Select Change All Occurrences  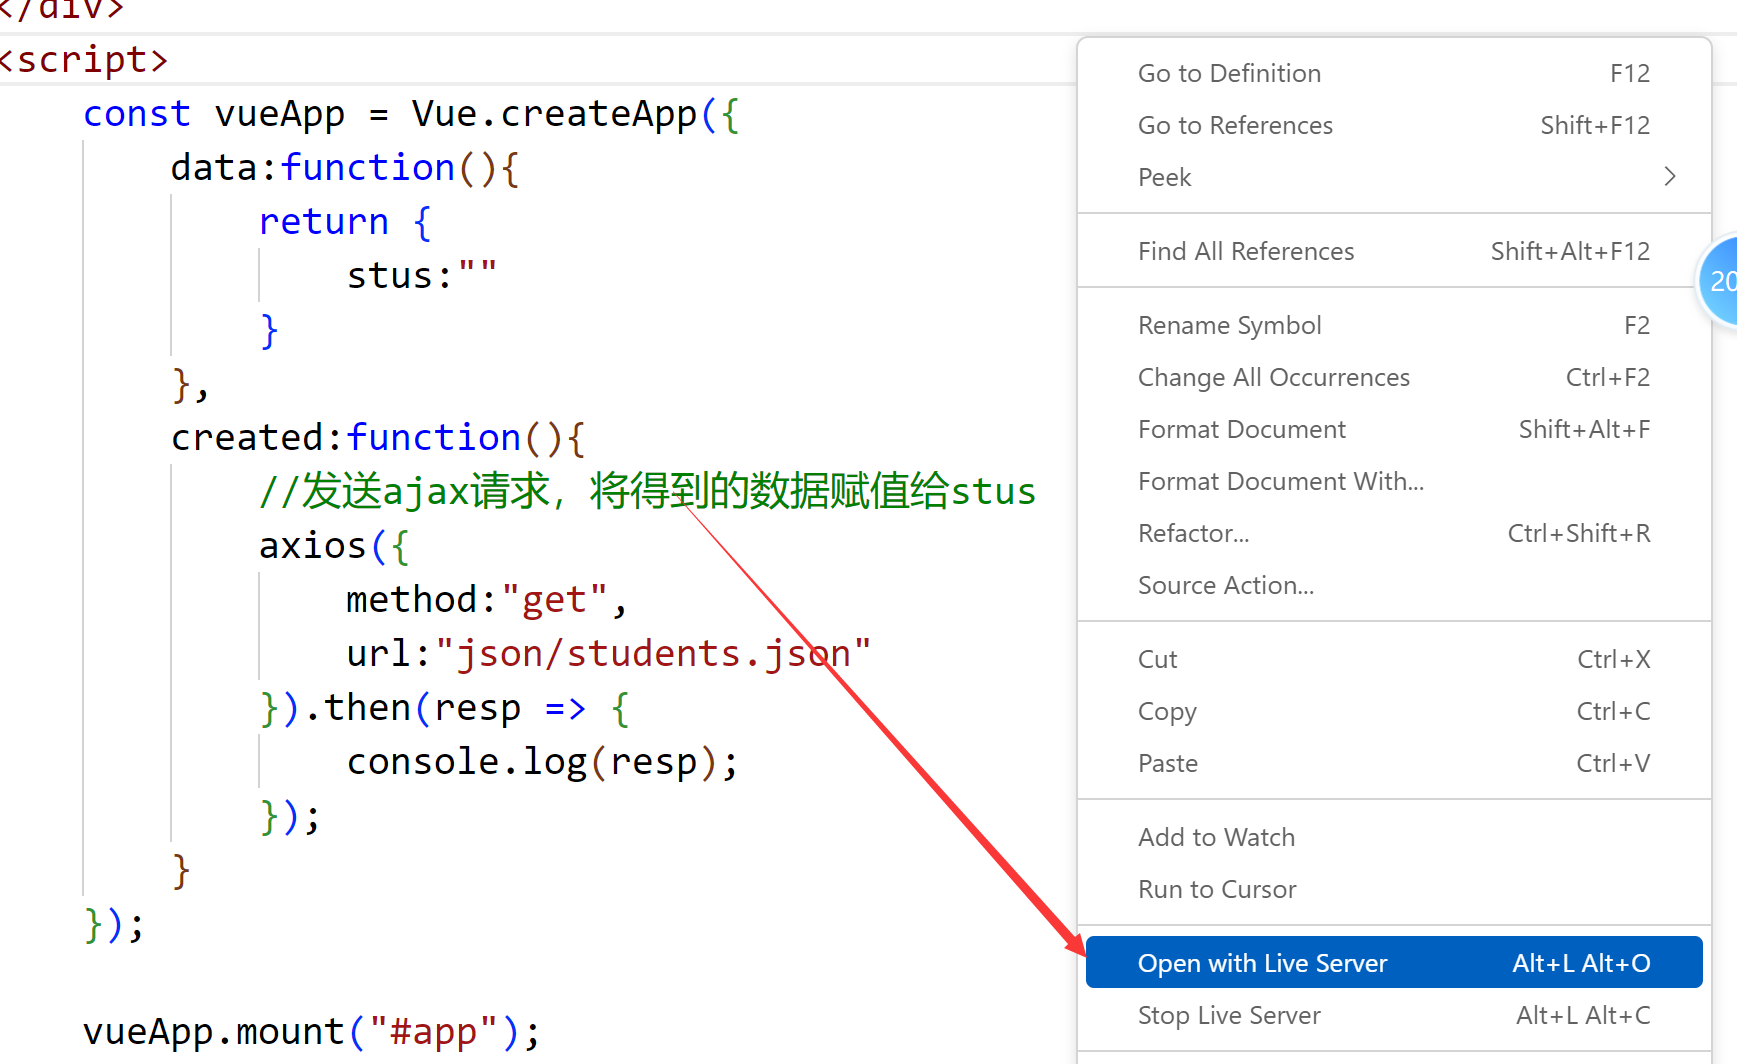click(x=1394, y=377)
